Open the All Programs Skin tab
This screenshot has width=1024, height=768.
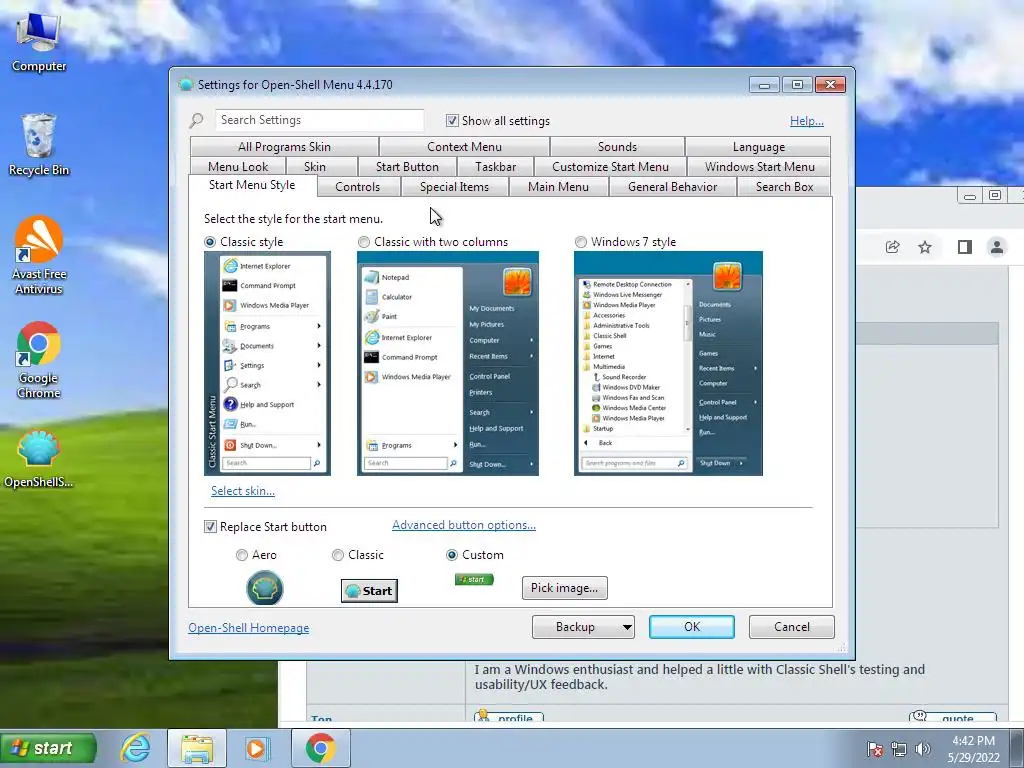click(284, 147)
